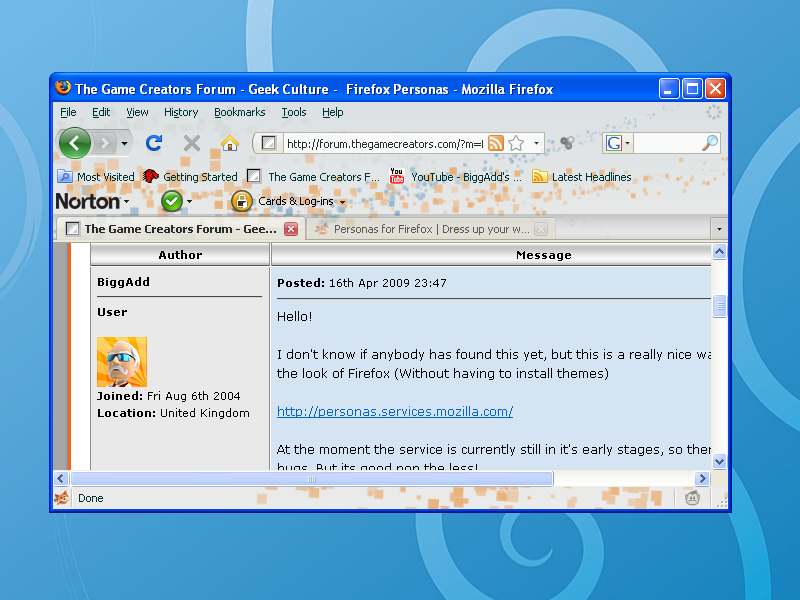The width and height of the screenshot is (800, 600).
Task: Click the Norton padlock Identity Safe icon
Action: click(x=241, y=202)
